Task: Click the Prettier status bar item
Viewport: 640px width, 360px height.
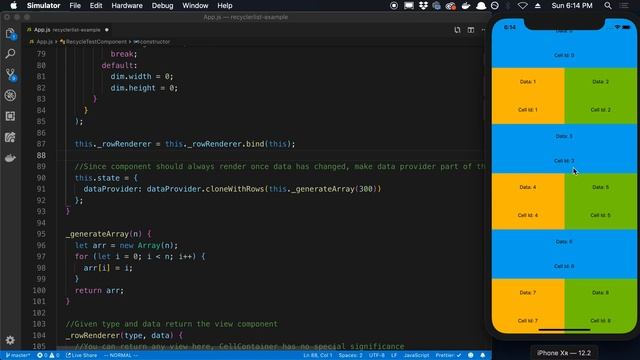Action: [448, 356]
